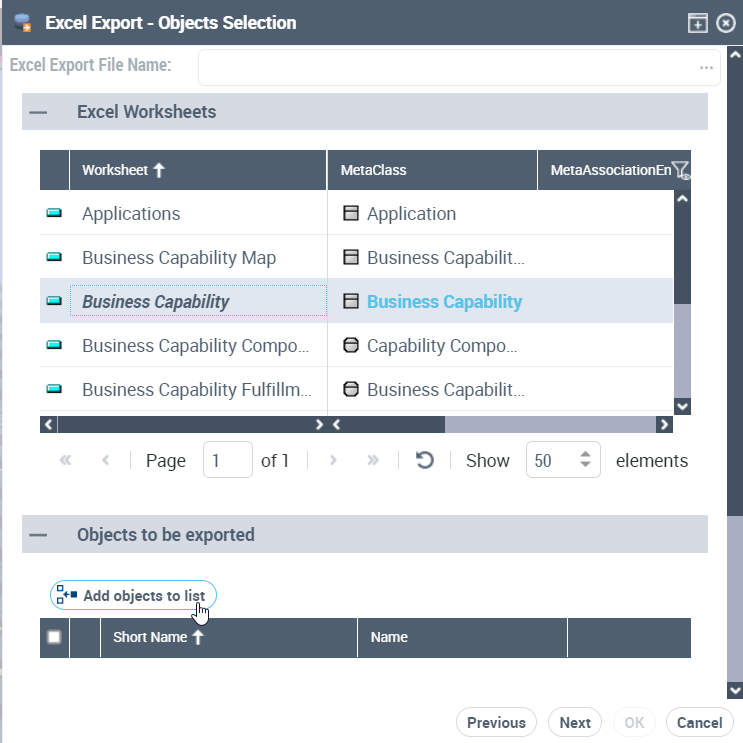The height and width of the screenshot is (743, 743).
Task: Toggle the select-all checkbox in objects list
Action: (x=54, y=637)
